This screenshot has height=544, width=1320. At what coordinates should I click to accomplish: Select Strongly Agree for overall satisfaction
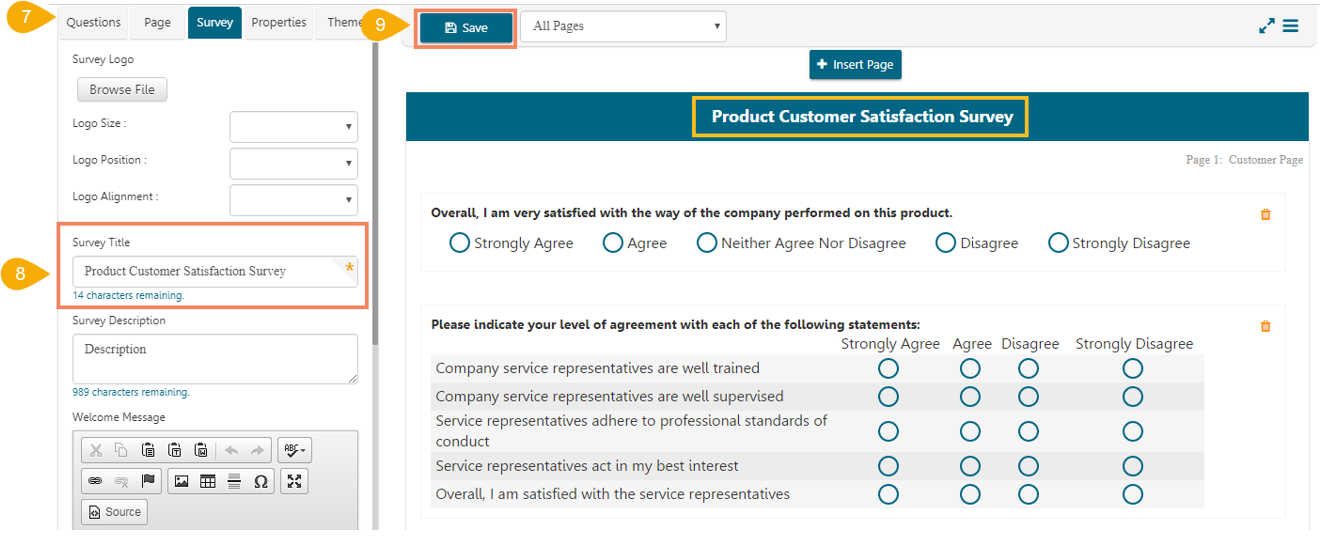460,243
